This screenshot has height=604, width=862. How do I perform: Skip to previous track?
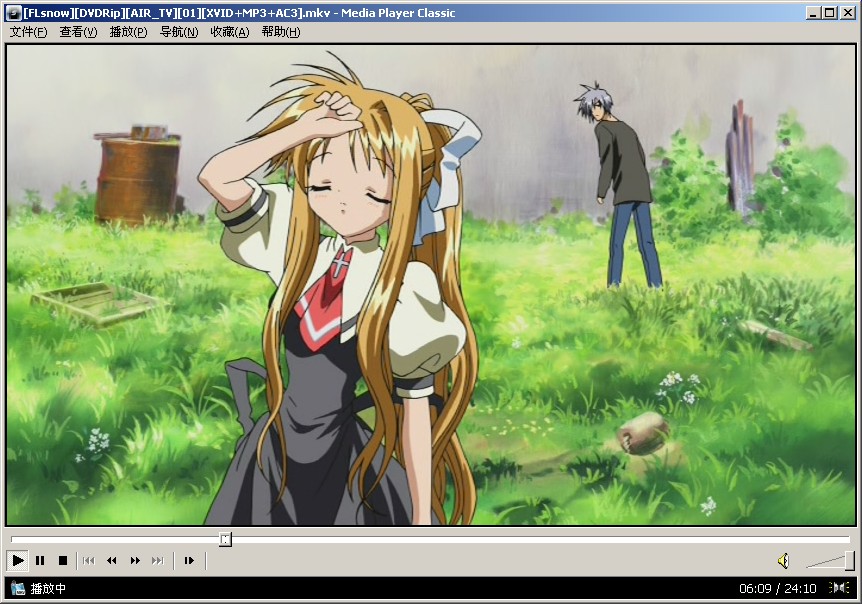click(x=89, y=561)
